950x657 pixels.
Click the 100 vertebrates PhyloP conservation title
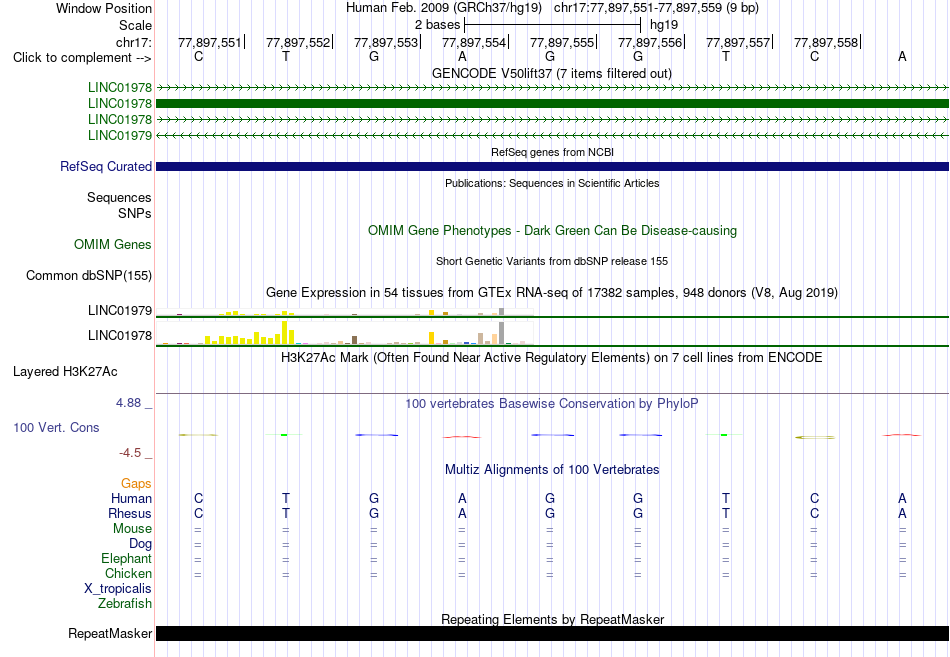pos(552,403)
